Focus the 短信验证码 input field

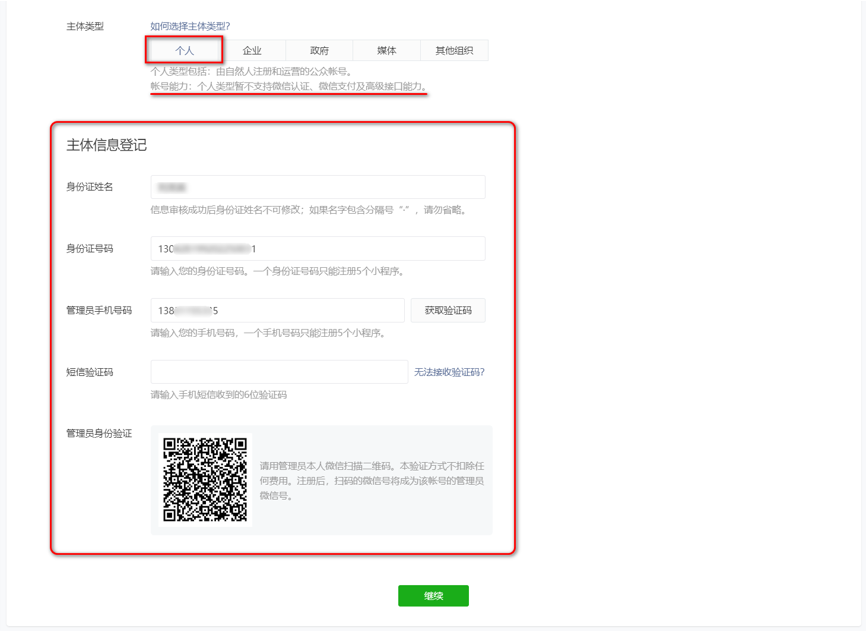pyautogui.click(x=279, y=372)
